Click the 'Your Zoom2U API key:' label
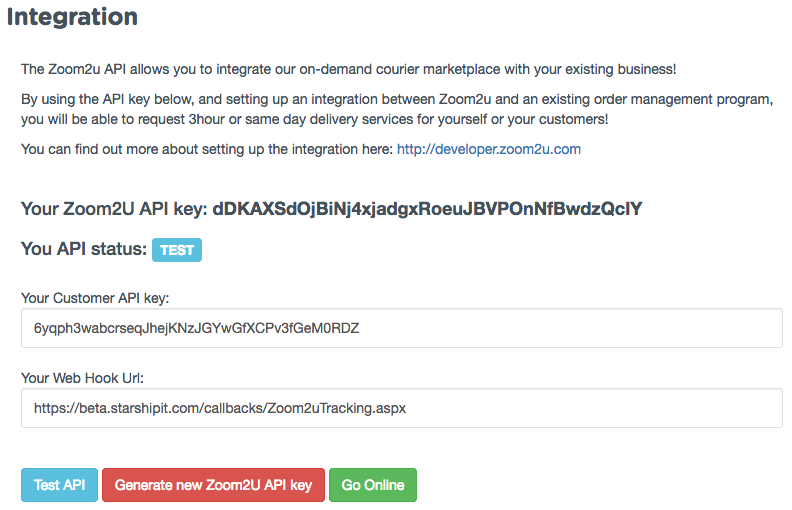 (x=114, y=209)
